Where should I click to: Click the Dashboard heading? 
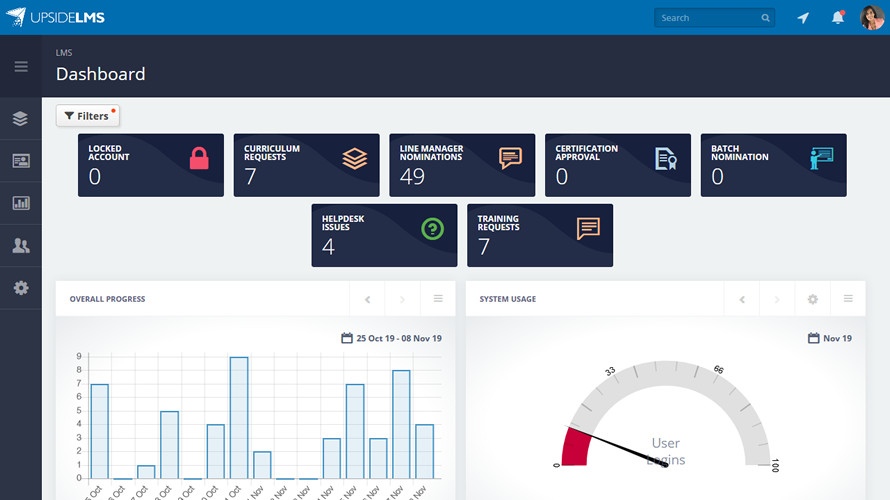(x=100, y=74)
